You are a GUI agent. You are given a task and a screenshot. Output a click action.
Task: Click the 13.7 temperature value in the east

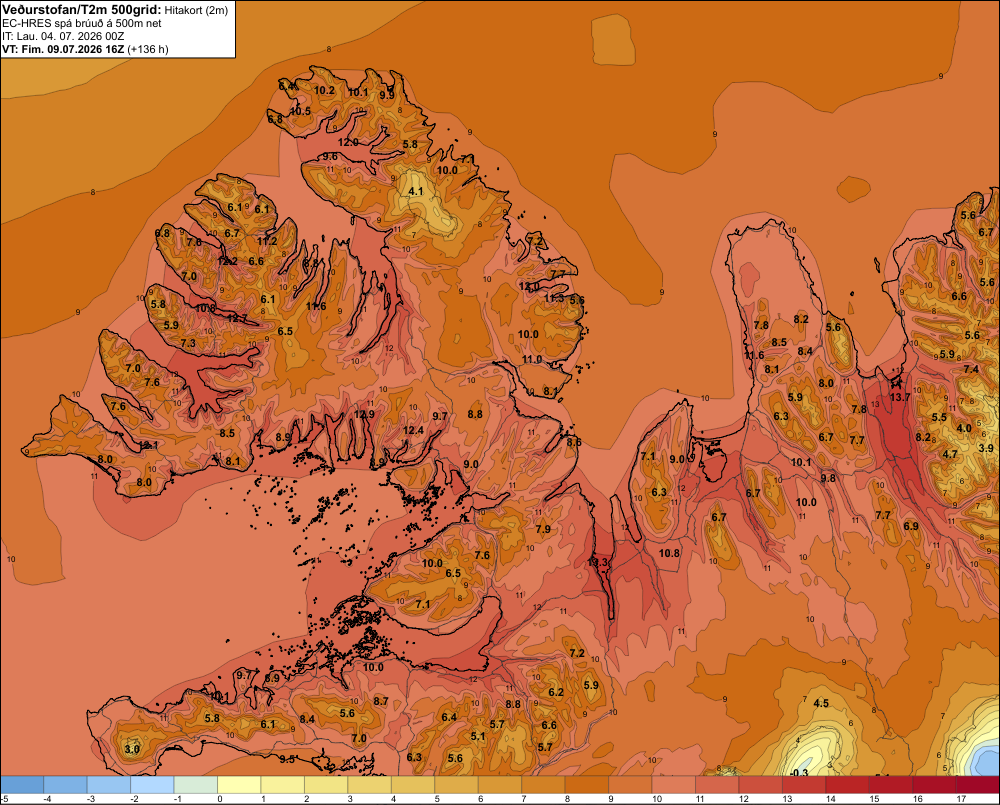(900, 397)
